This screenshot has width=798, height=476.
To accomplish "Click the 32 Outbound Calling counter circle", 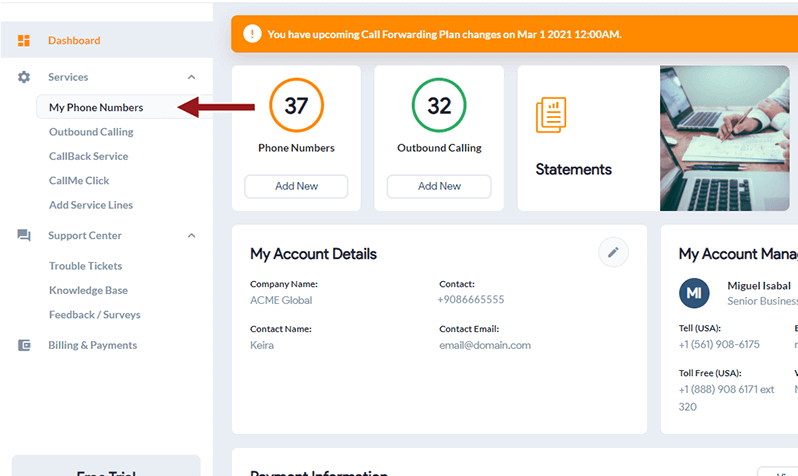I will (439, 105).
